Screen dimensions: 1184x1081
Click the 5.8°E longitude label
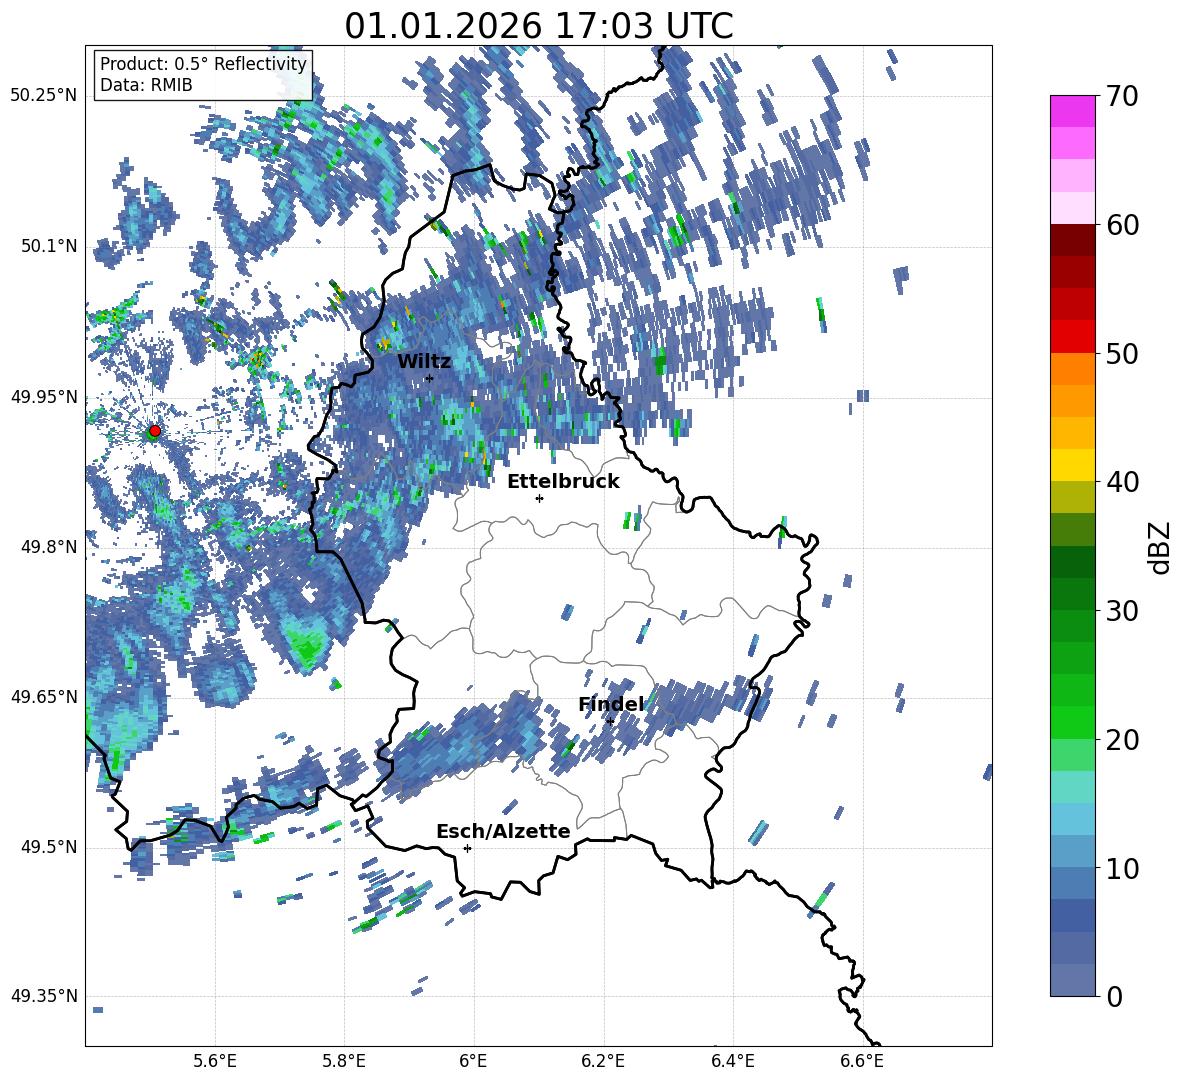(x=344, y=1061)
